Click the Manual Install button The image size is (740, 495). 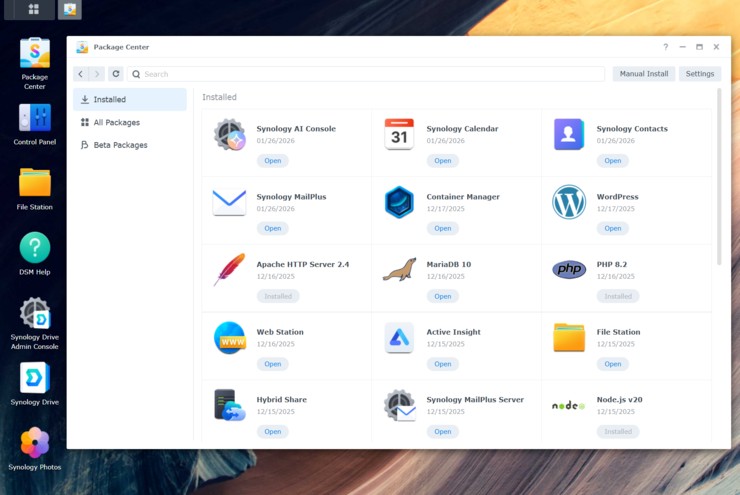click(643, 74)
